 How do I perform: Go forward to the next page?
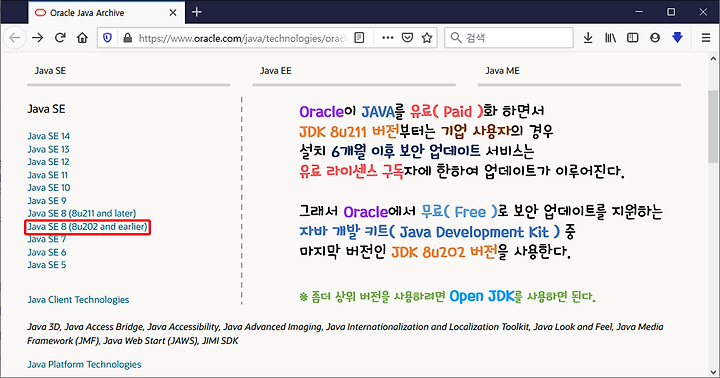coord(38,38)
